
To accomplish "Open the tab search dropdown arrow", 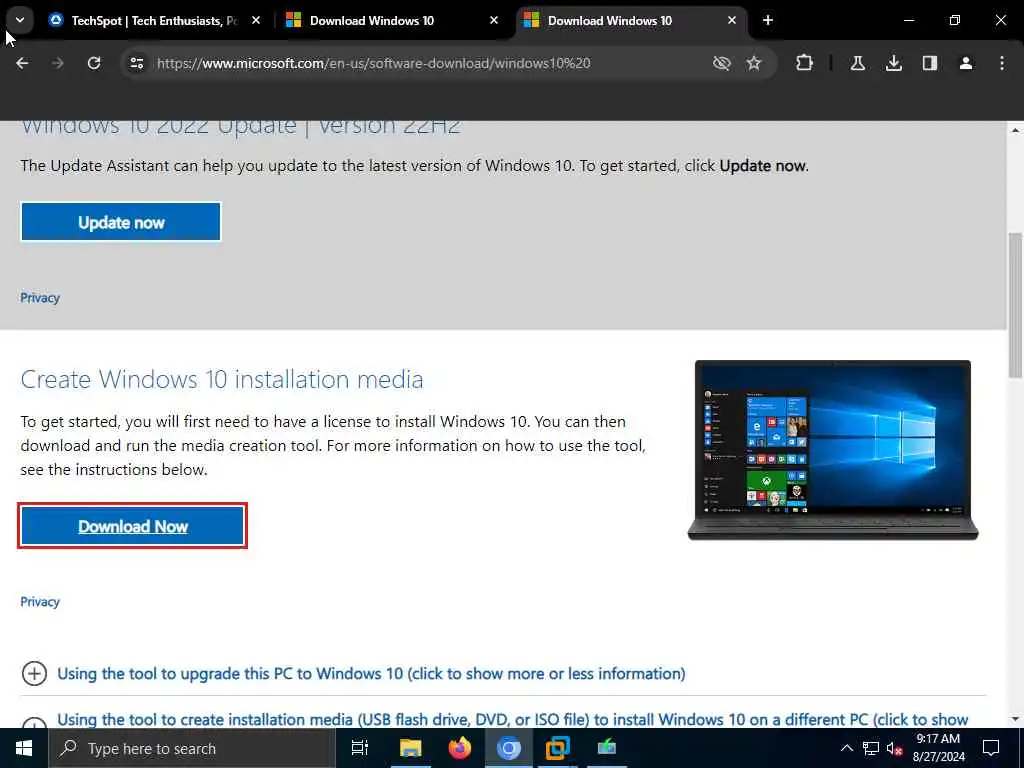I will click(x=20, y=20).
